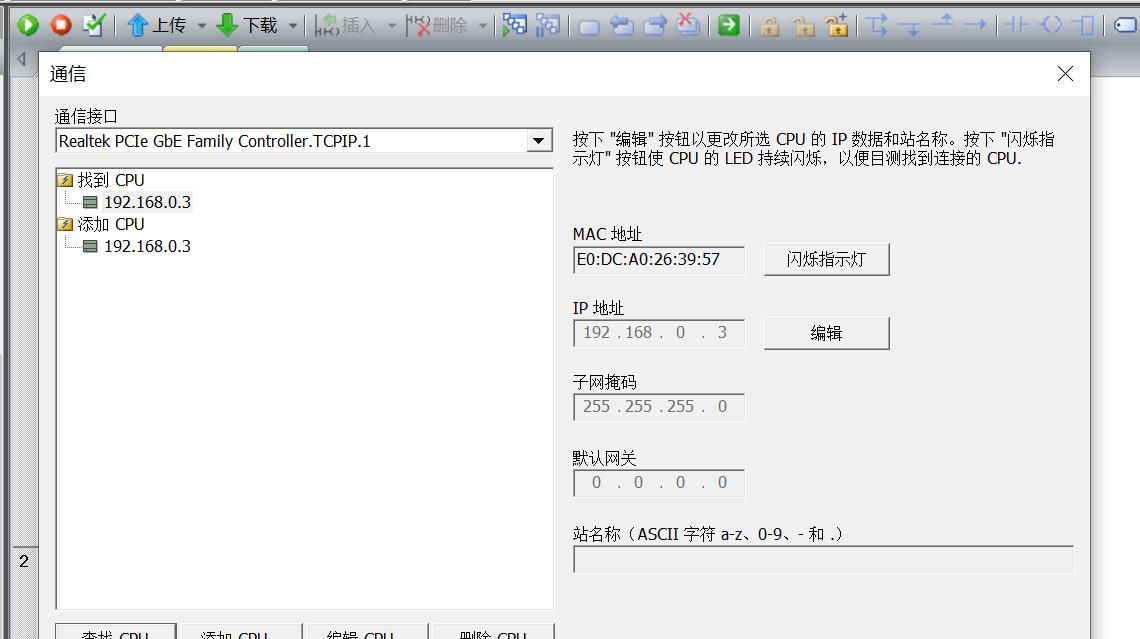The height and width of the screenshot is (639, 1140).
Task: Select 192.168.0.3 under 添加 CPU
Action: click(x=148, y=246)
